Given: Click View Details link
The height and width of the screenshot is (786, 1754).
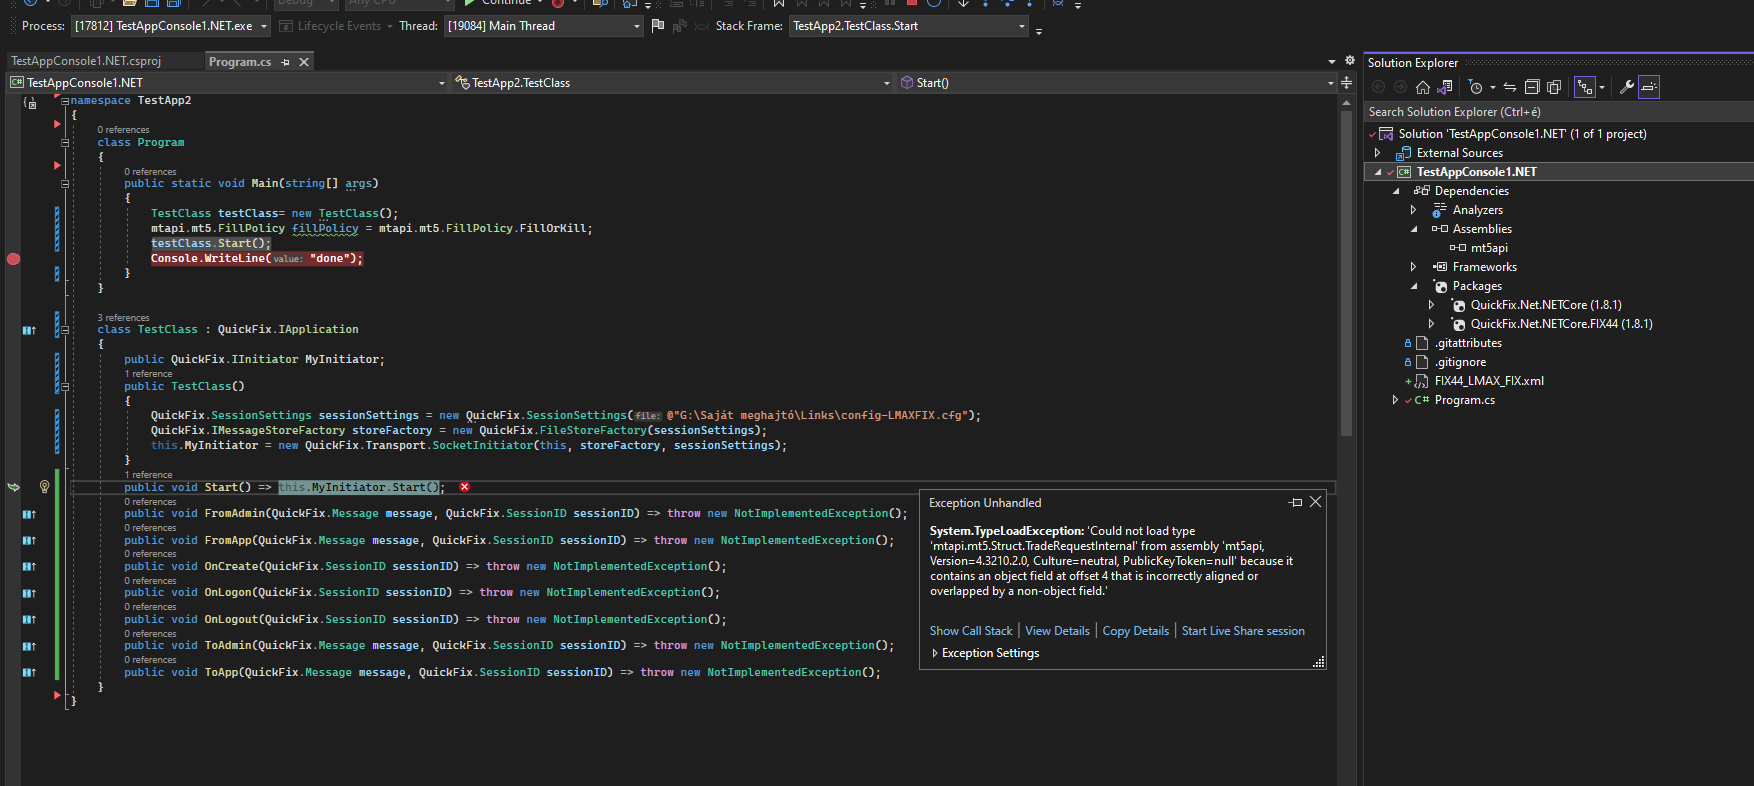Looking at the screenshot, I should coord(1057,631).
